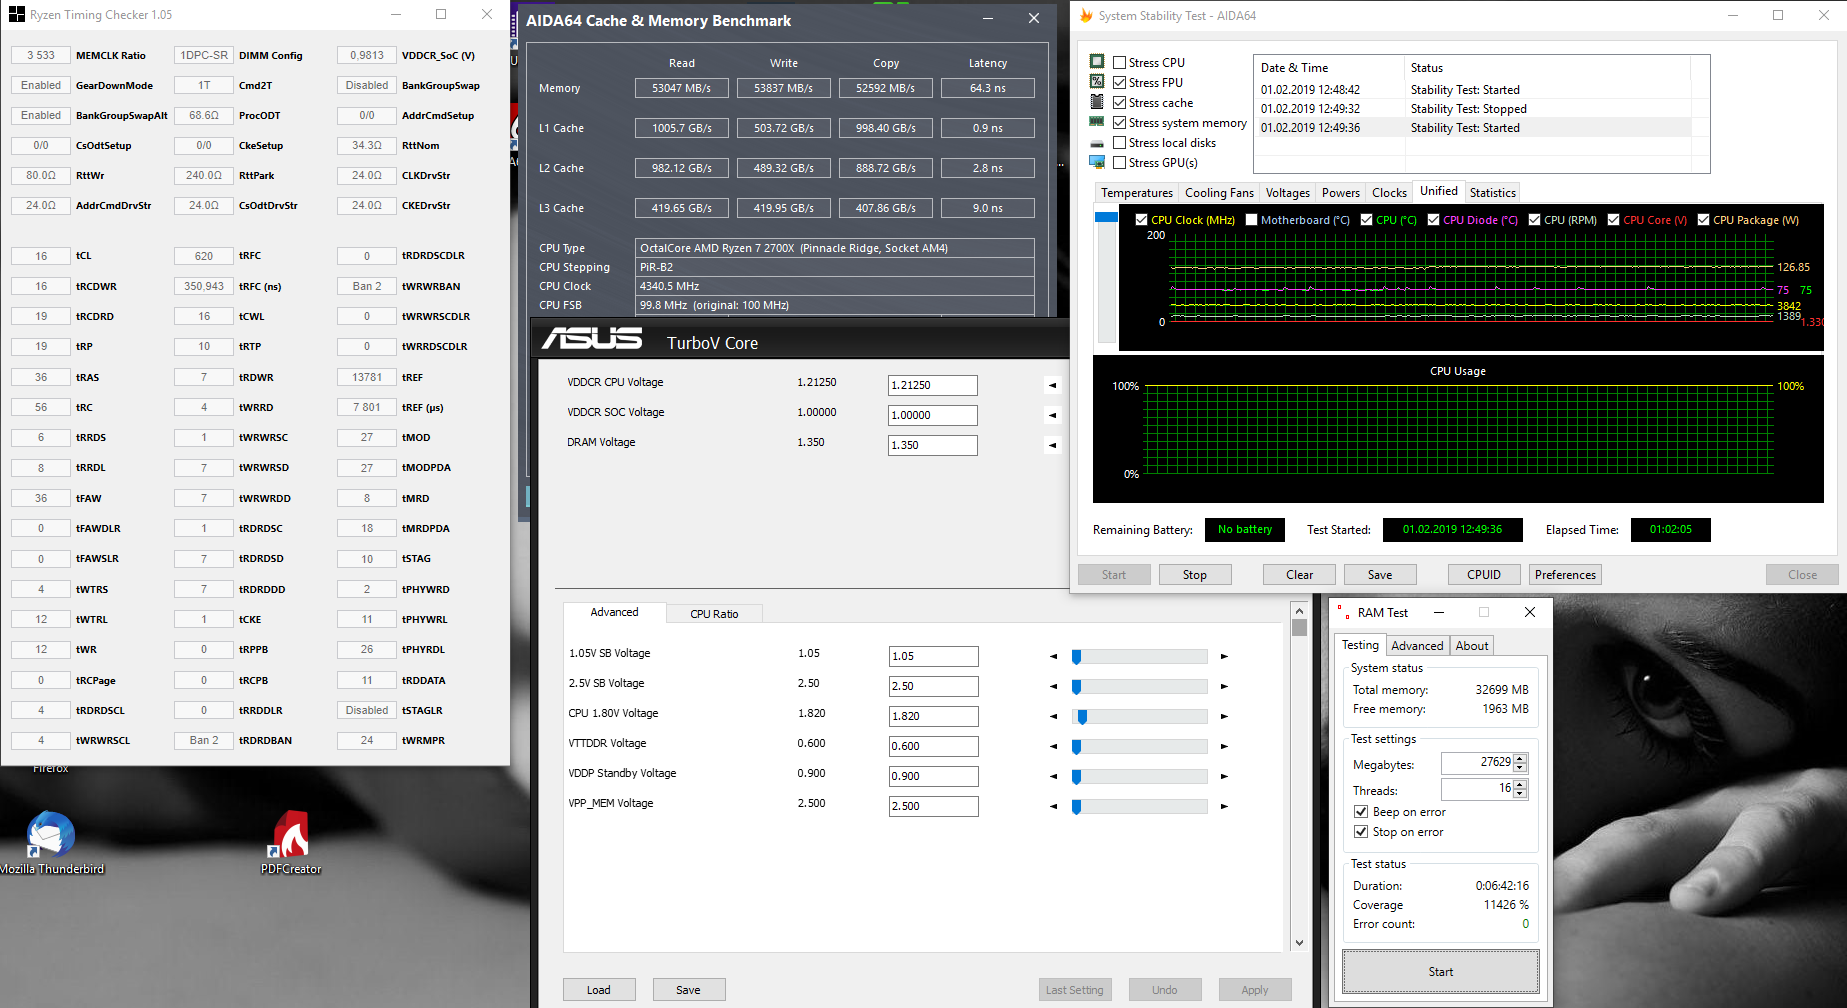Click the Stress CPU chip icon
Screen dimensions: 1847x1008
(1097, 62)
